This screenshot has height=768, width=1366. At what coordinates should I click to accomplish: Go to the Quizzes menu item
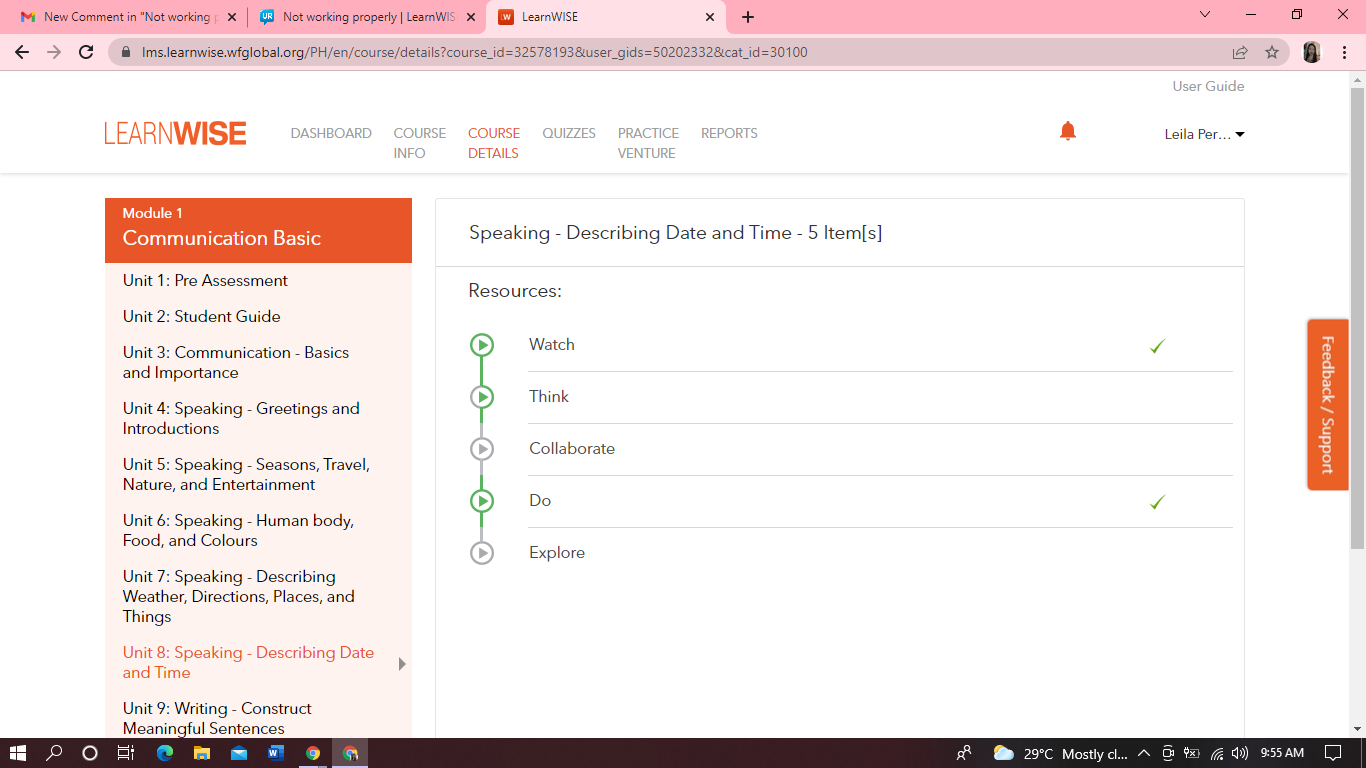click(569, 133)
